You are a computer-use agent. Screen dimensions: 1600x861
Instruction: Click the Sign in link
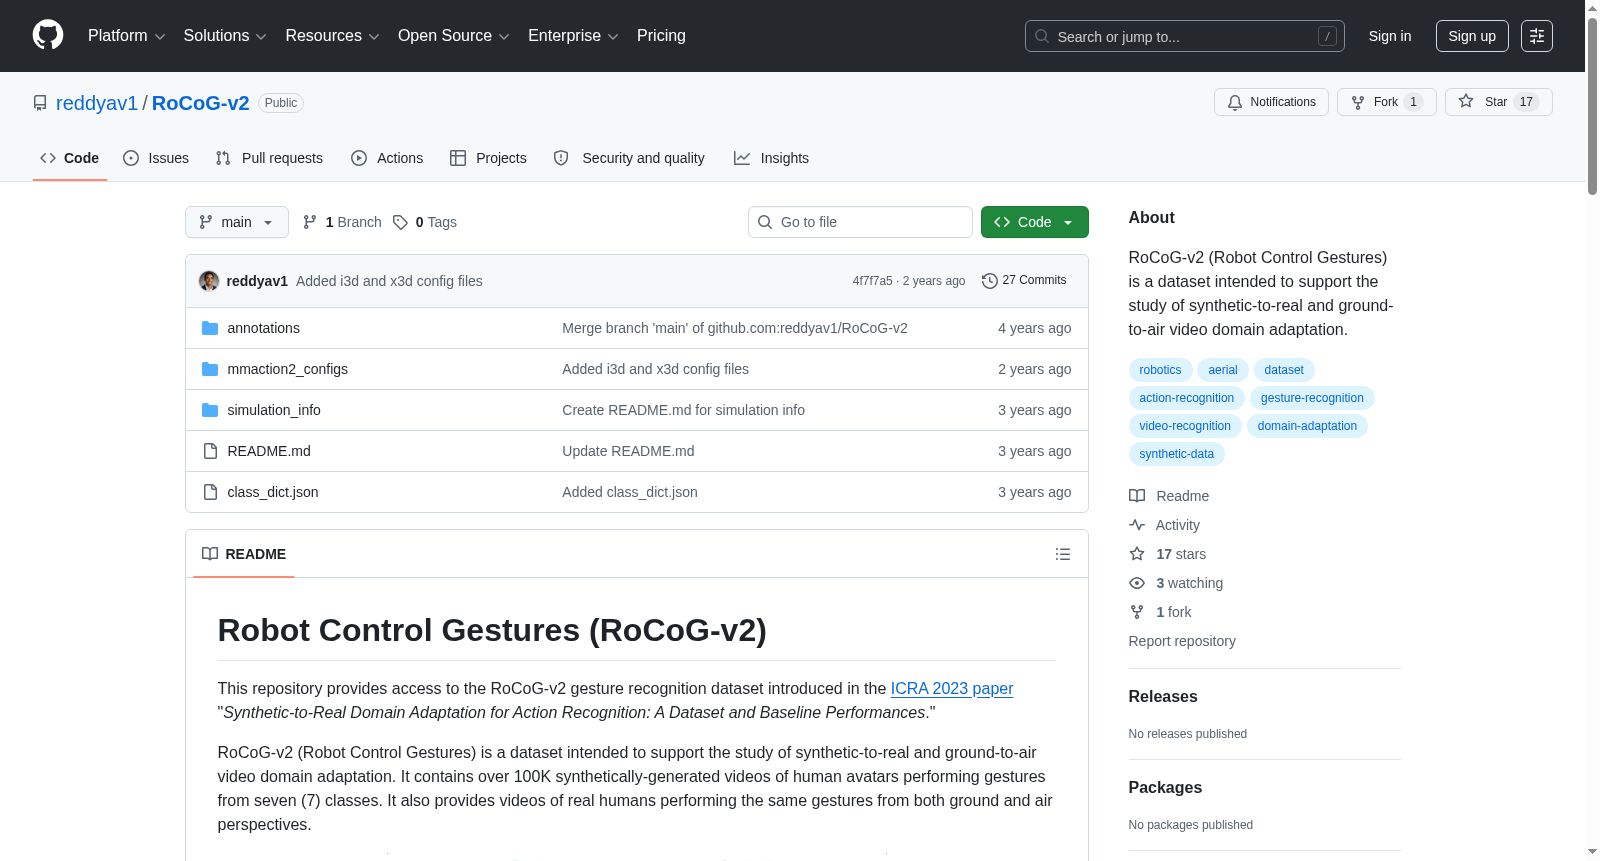tap(1390, 36)
